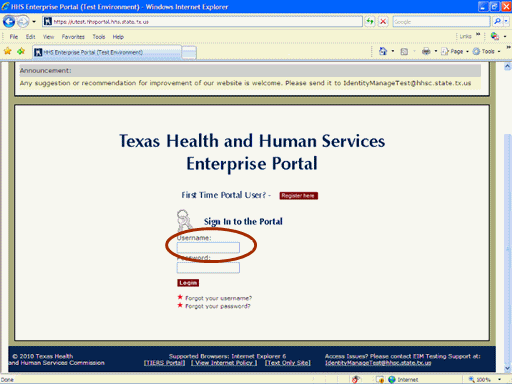Open the Forgot your username link
The height and width of the screenshot is (384, 512).
click(x=218, y=298)
